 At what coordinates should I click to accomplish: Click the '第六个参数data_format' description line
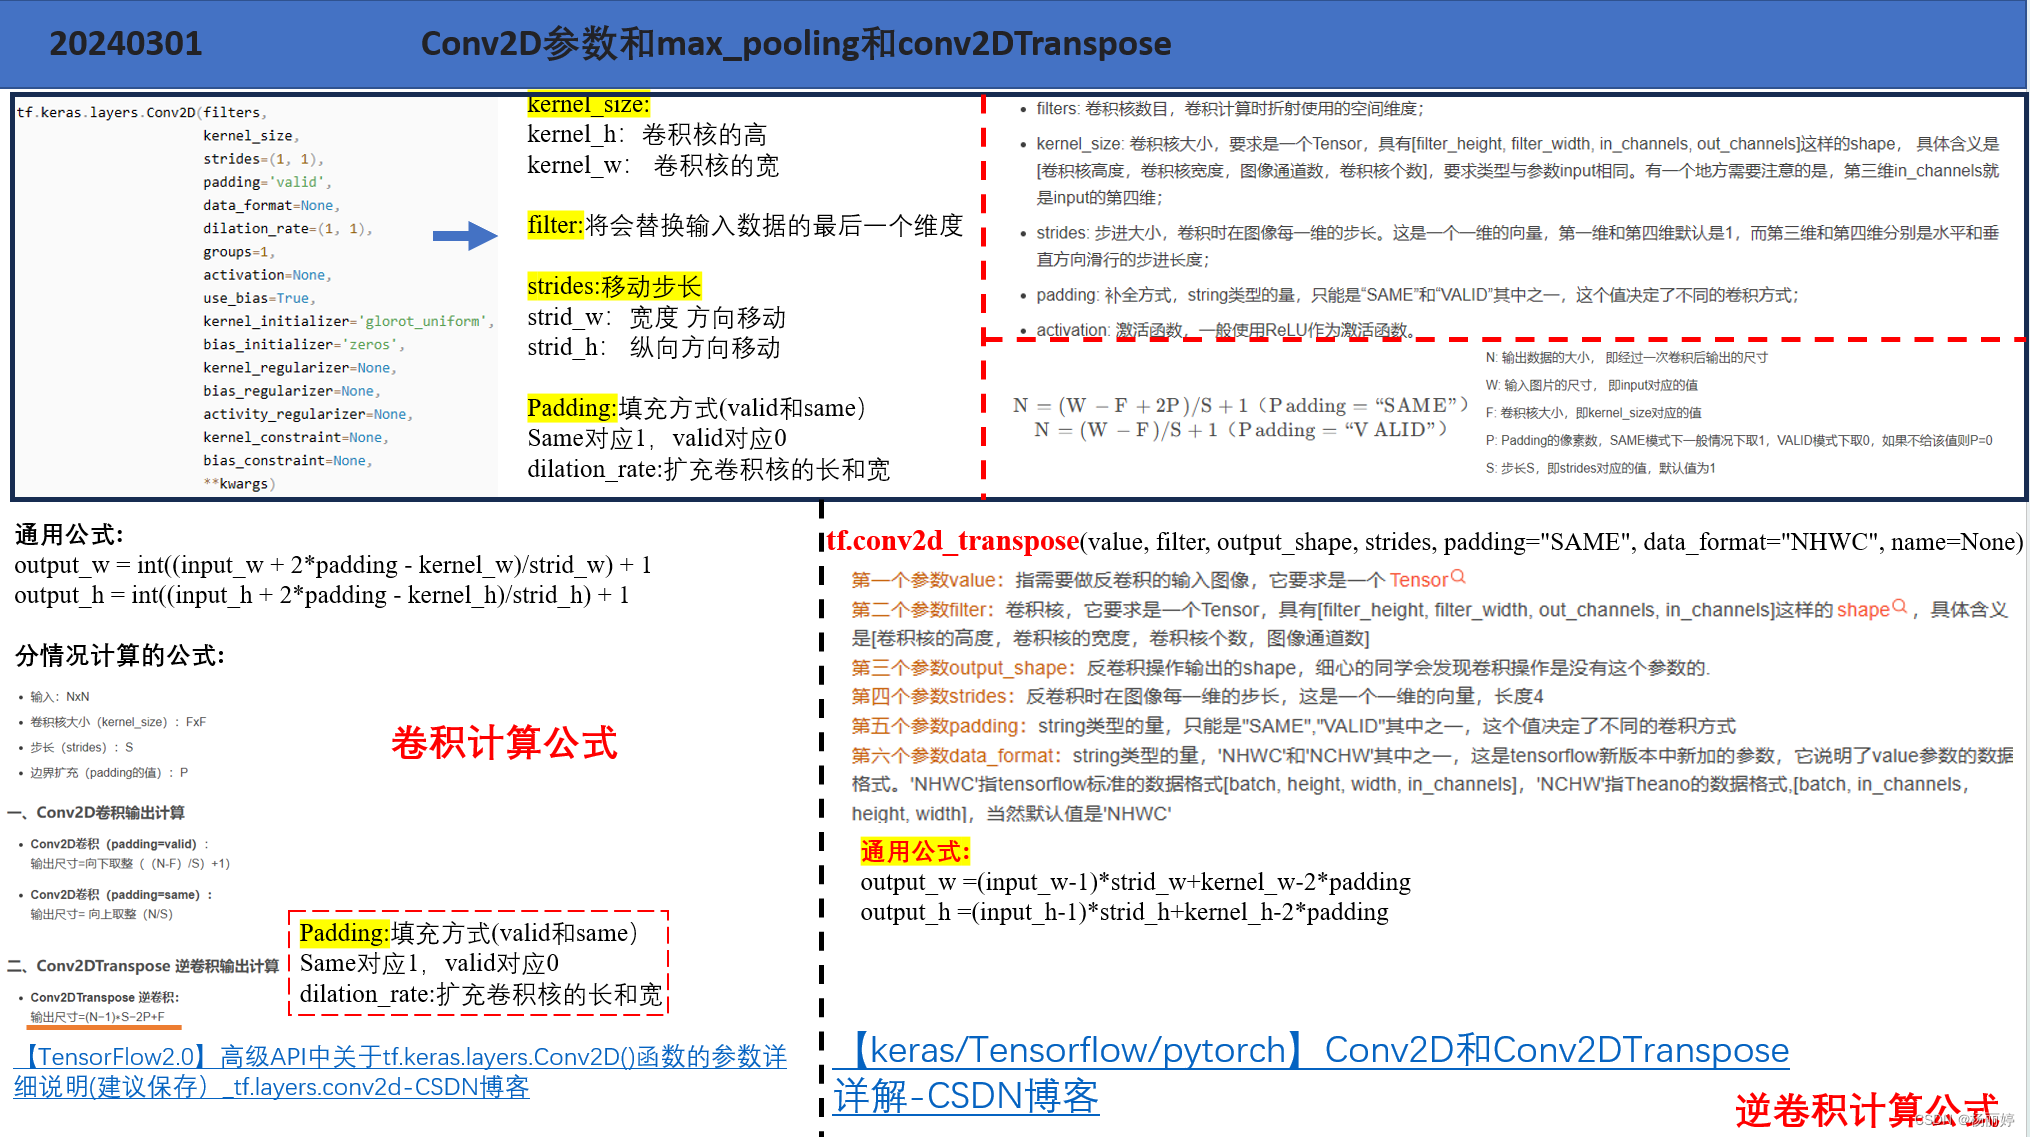[1433, 785]
